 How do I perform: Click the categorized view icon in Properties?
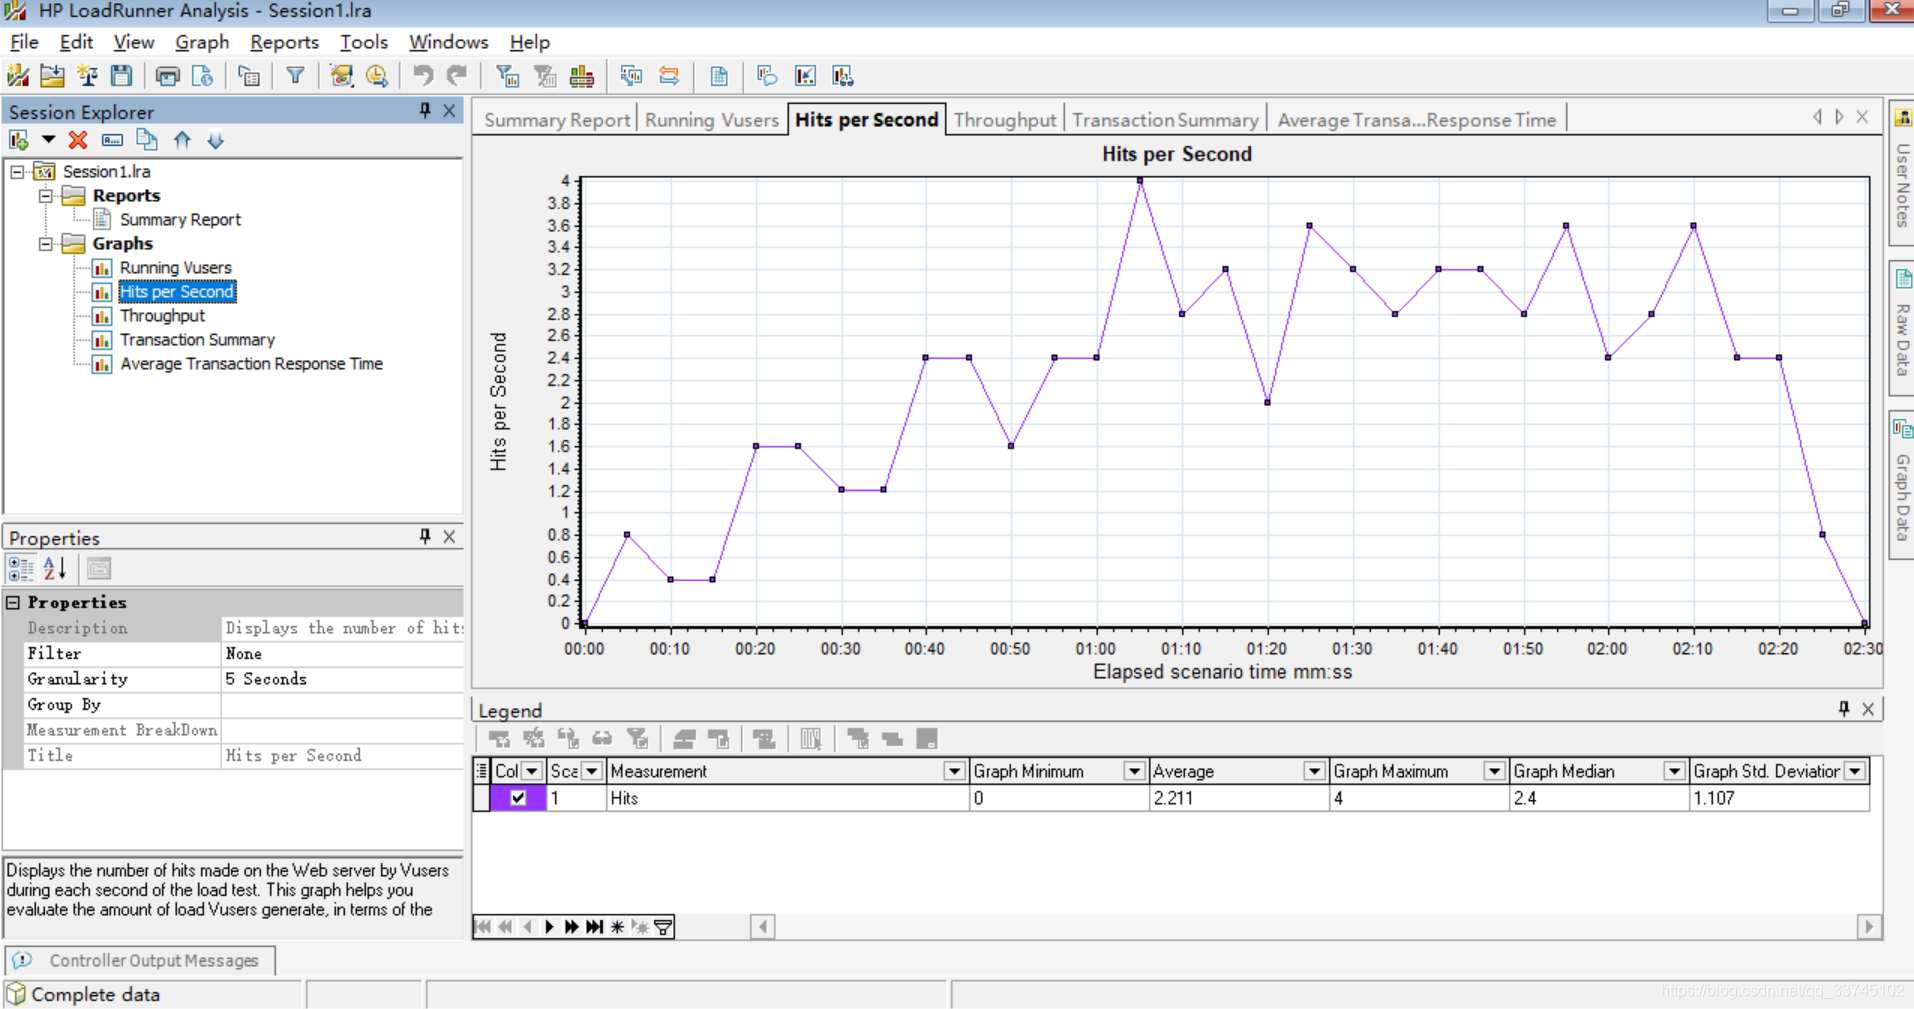(x=20, y=569)
